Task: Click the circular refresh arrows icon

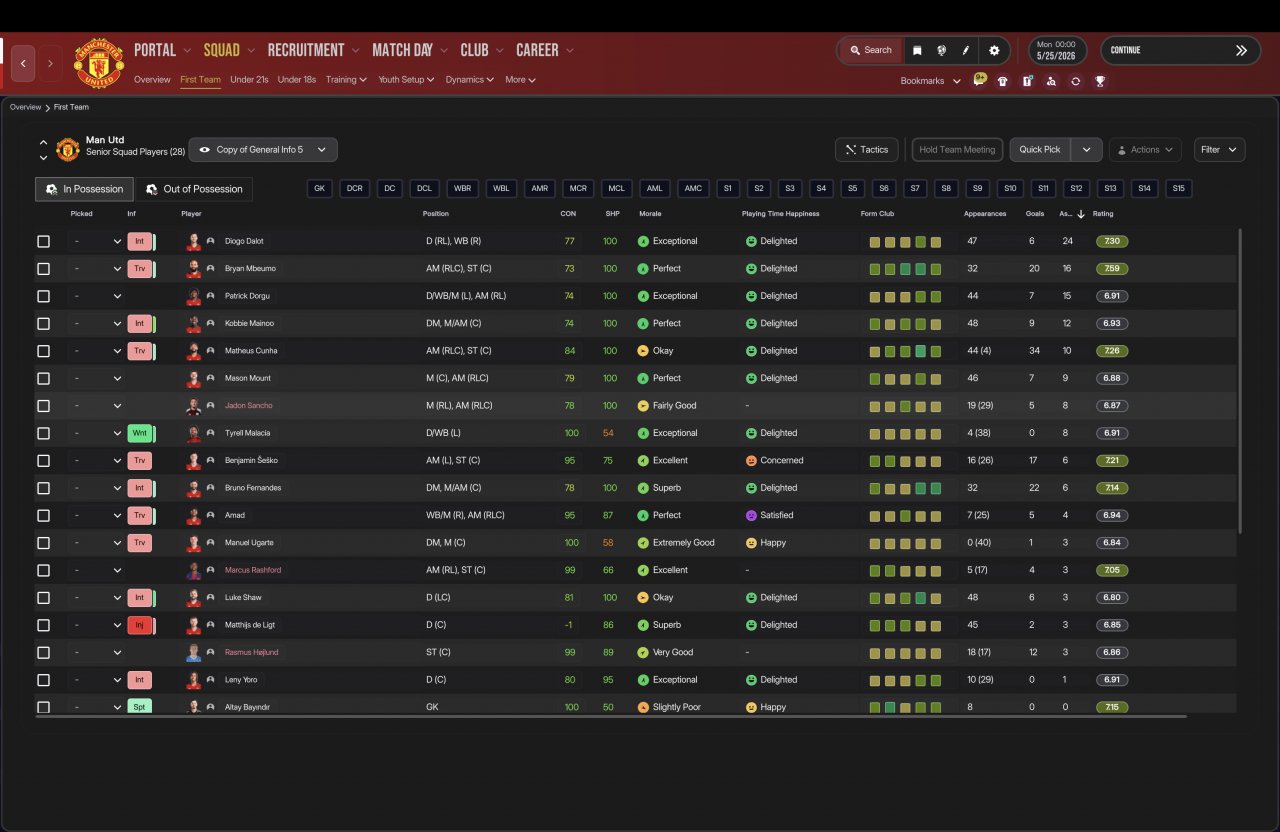Action: tap(1075, 81)
